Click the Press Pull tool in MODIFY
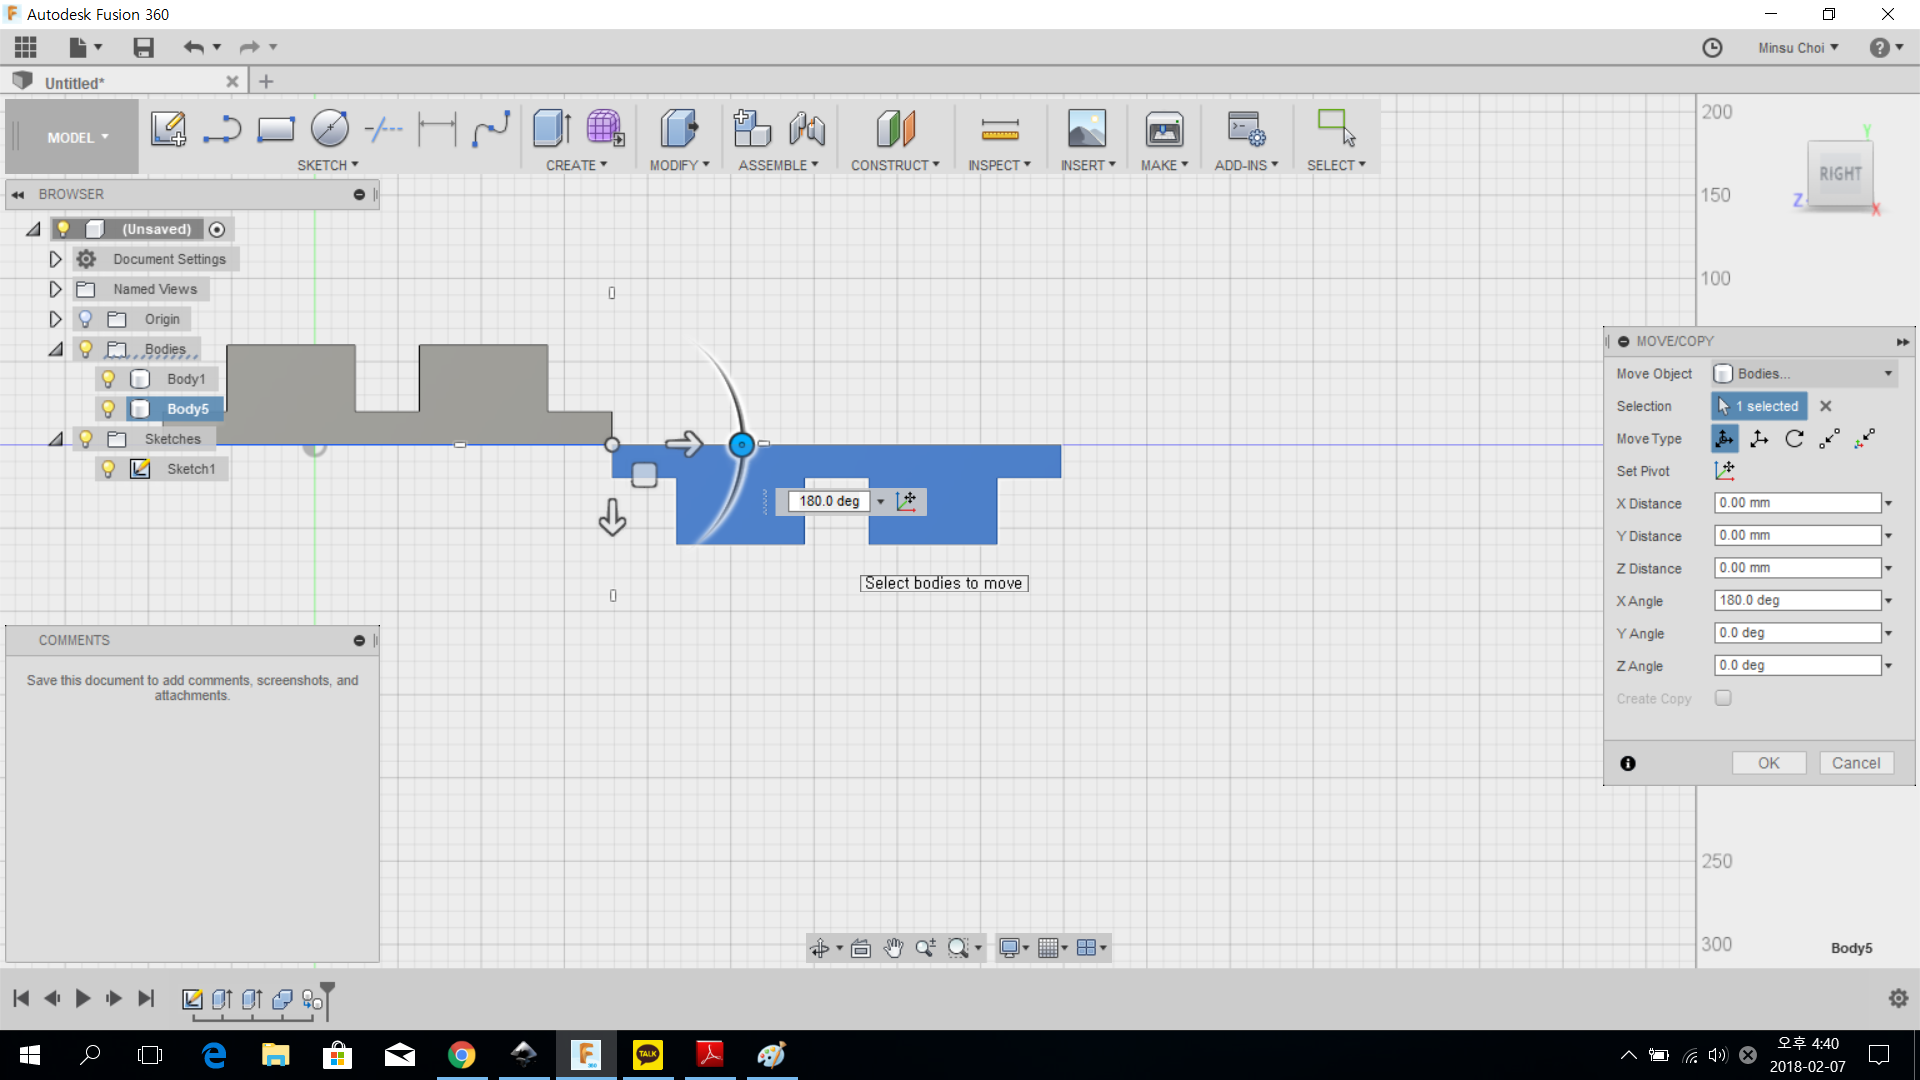Screen dimensions: 1920x1080 click(679, 129)
